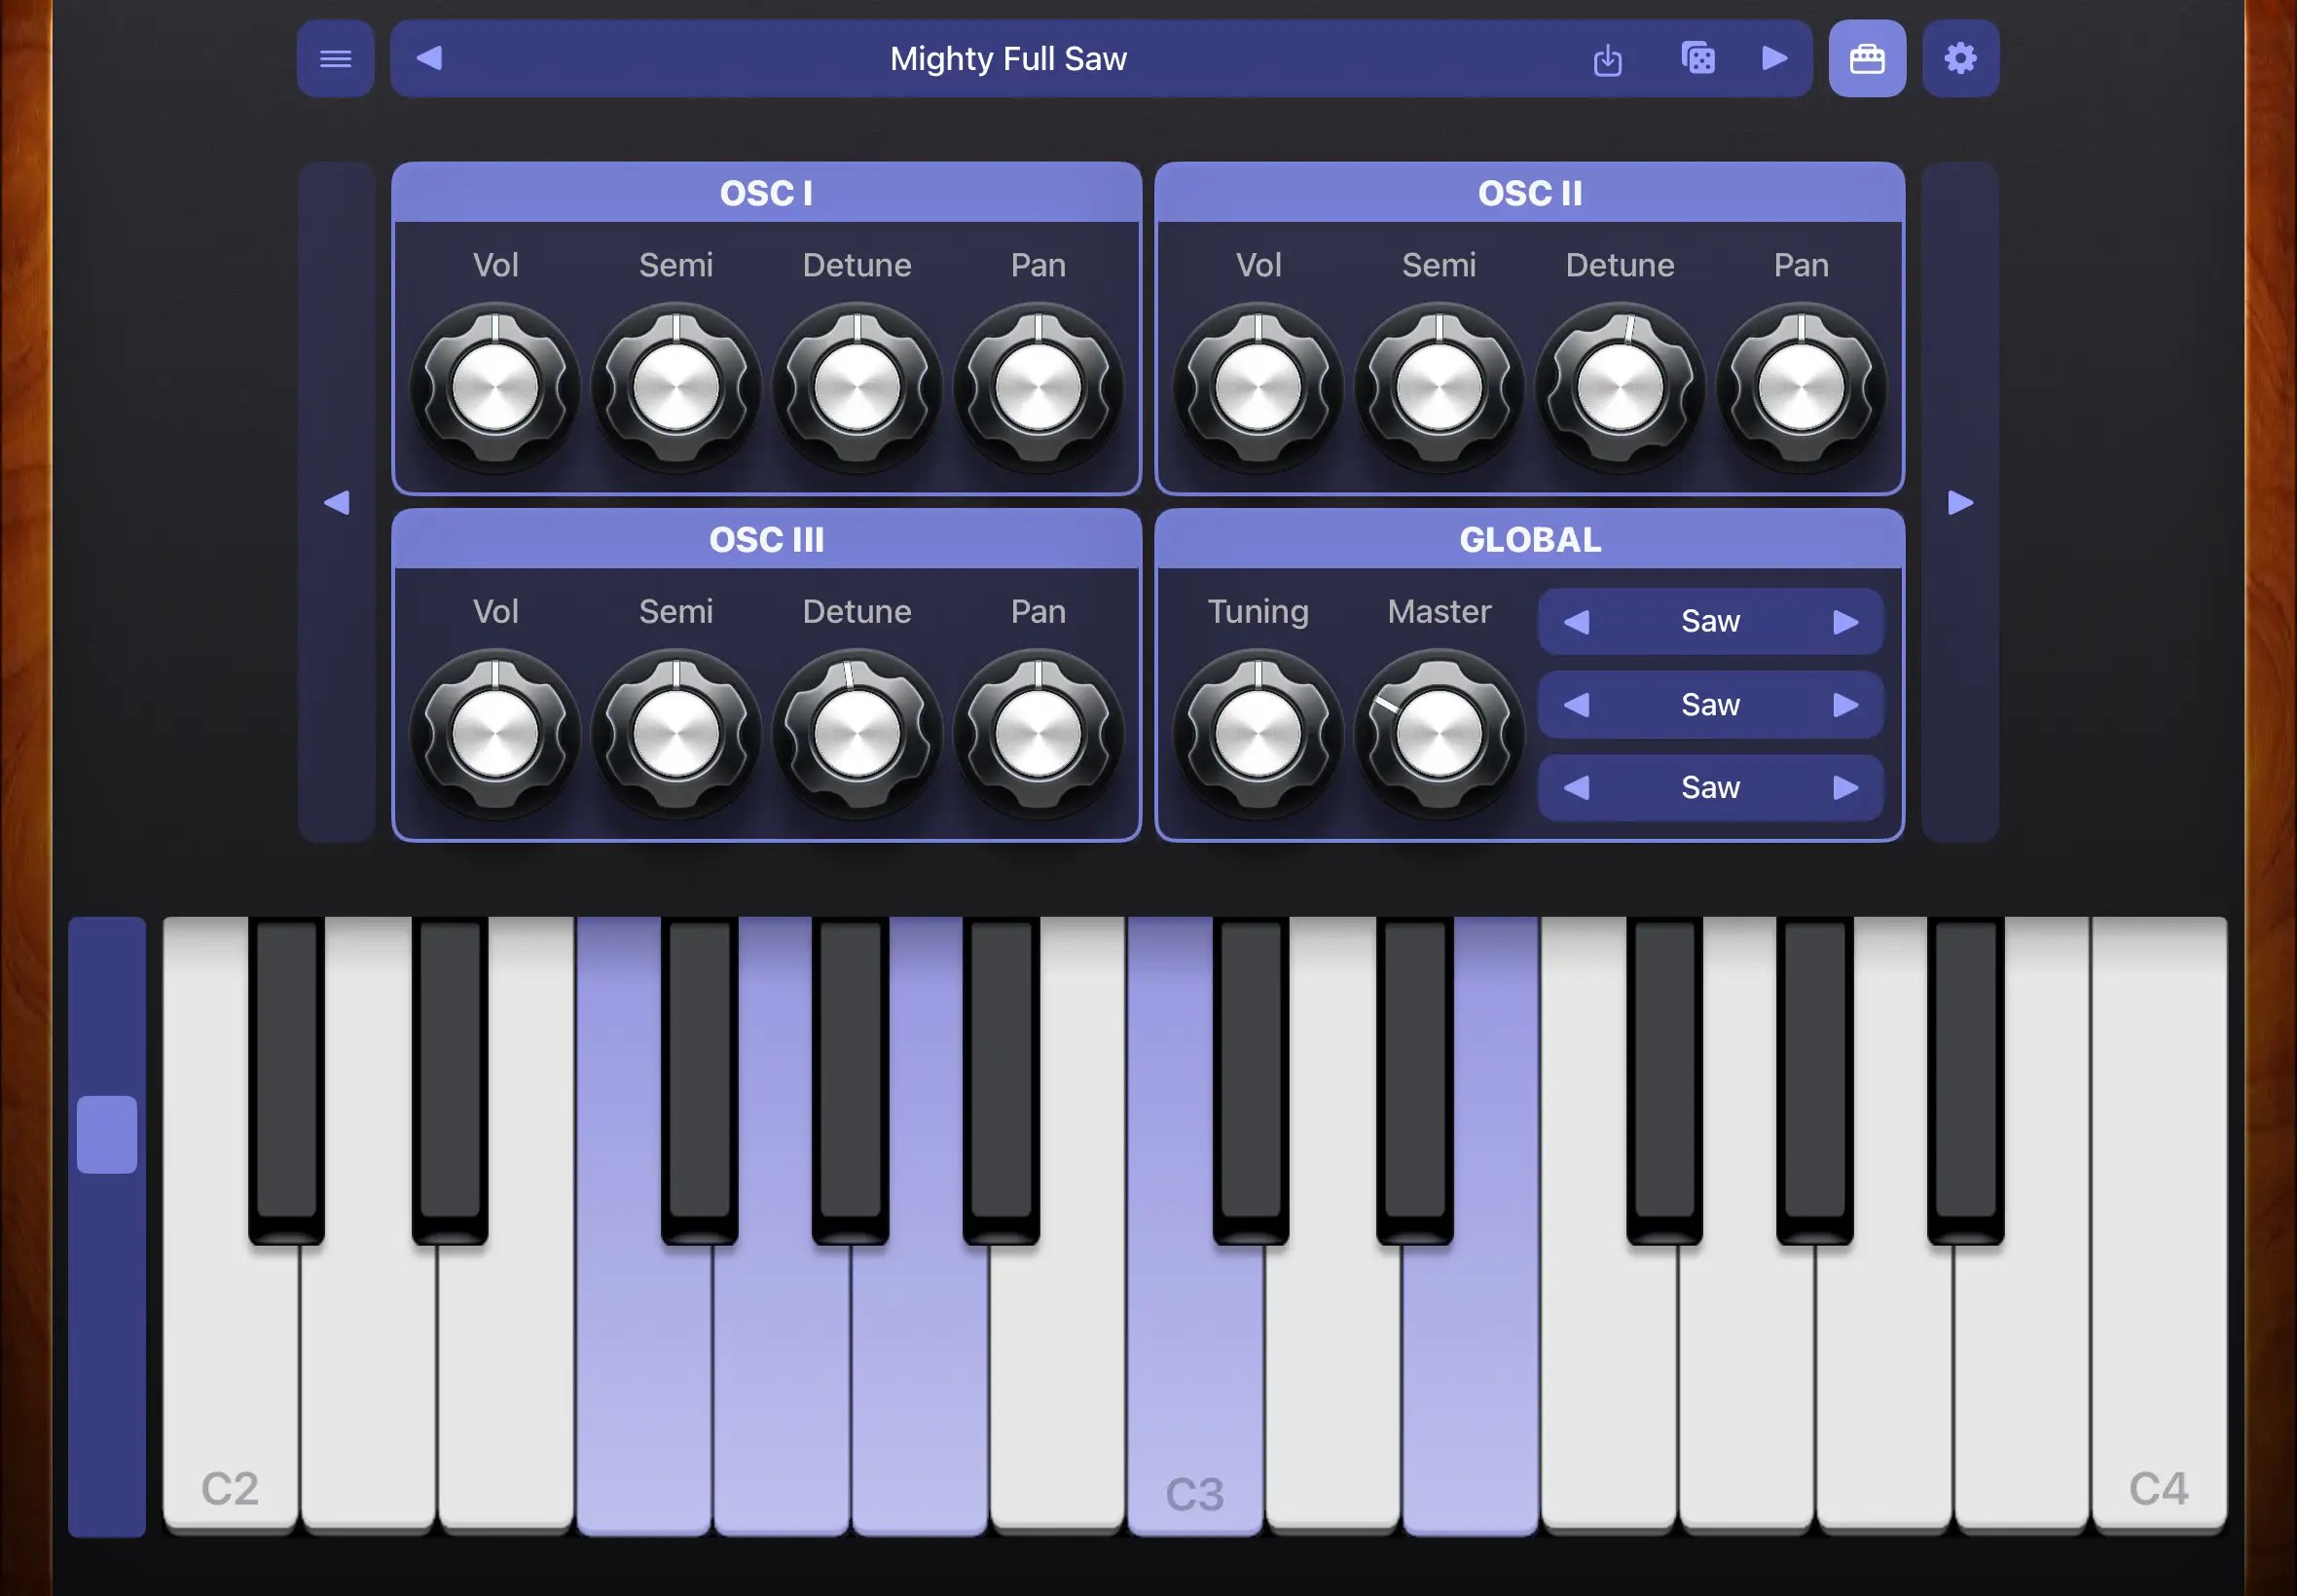Previous waveform for third Saw selector
Viewport: 2297px width, 1596px height.
[x=1576, y=788]
